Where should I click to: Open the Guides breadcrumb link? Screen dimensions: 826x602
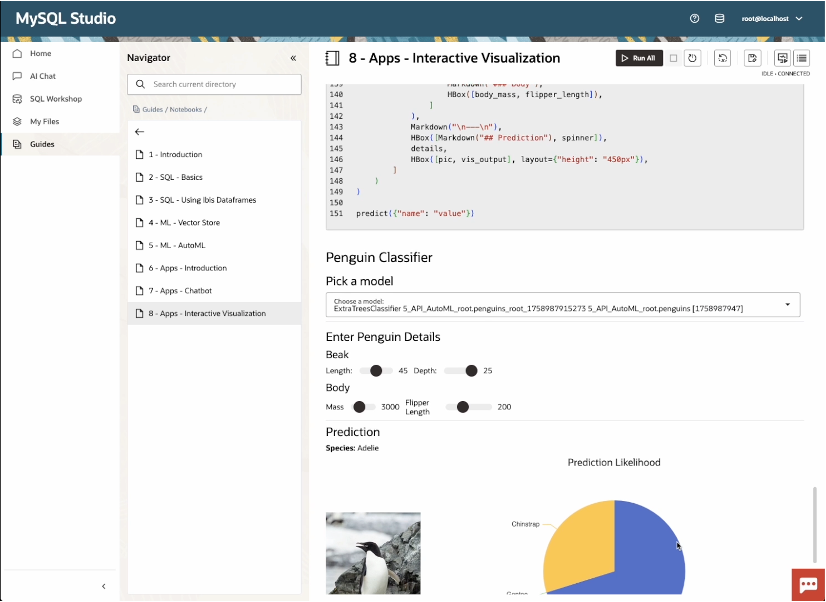(152, 110)
